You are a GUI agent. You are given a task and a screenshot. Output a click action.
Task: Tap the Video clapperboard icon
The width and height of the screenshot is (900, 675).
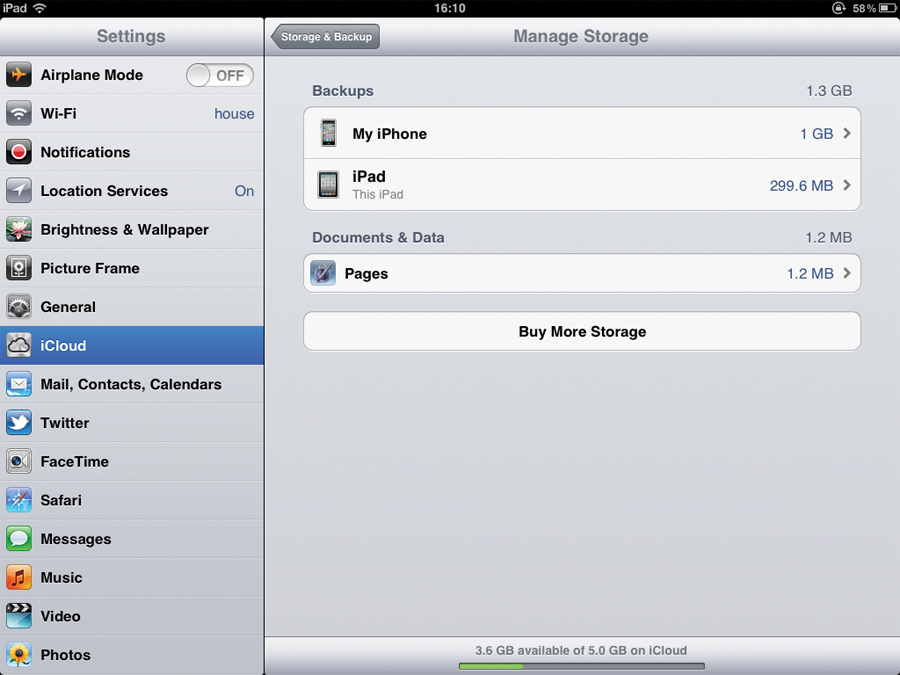click(x=19, y=616)
